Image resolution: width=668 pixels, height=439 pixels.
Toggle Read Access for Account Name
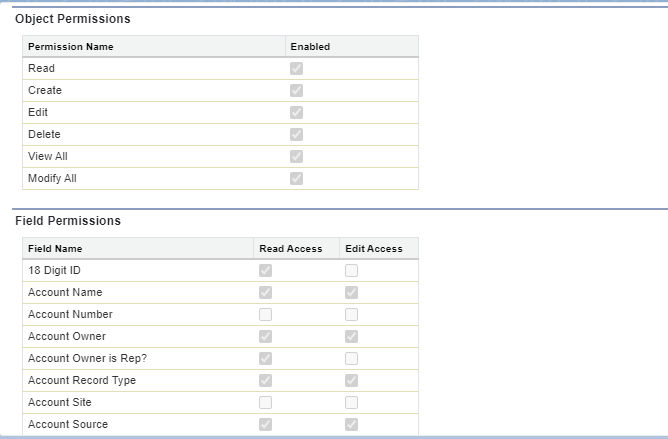pos(265,292)
